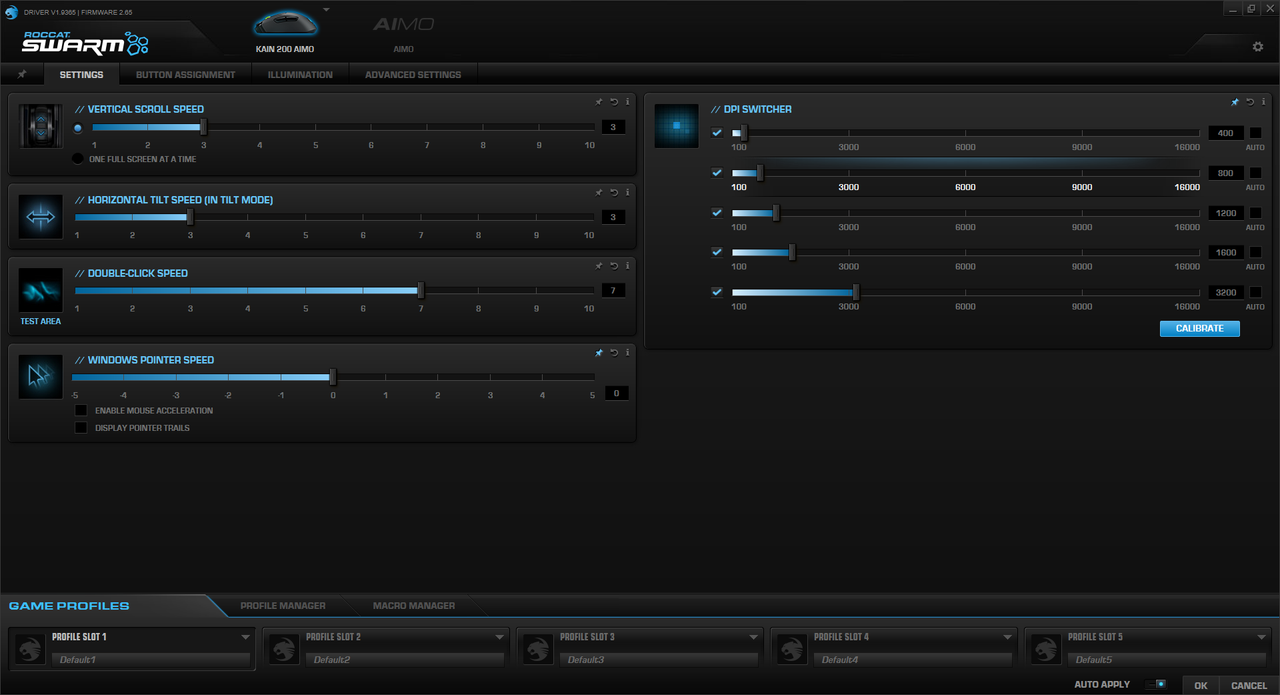Viewport: 1280px width, 695px height.
Task: Switch to the Button Assignment tab
Action: 185,75
